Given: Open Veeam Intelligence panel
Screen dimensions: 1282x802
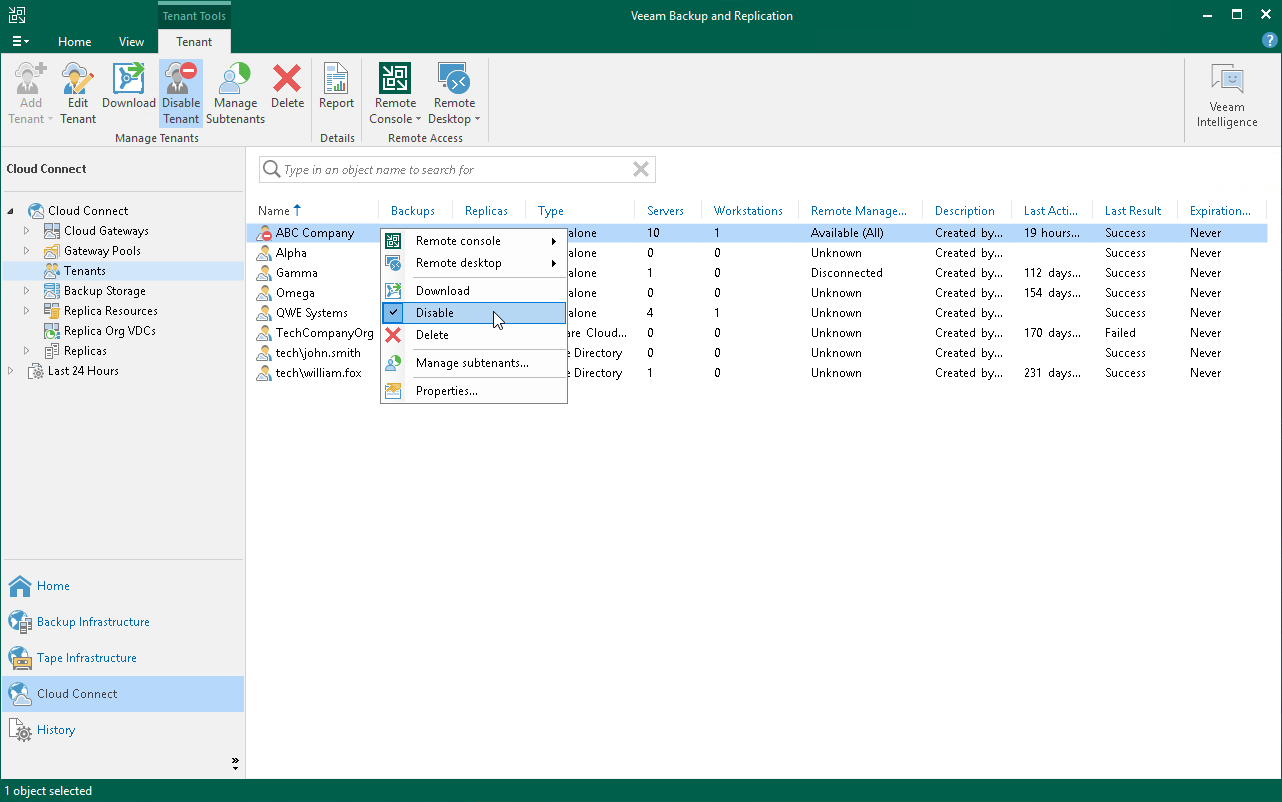Looking at the screenshot, I should (1227, 96).
